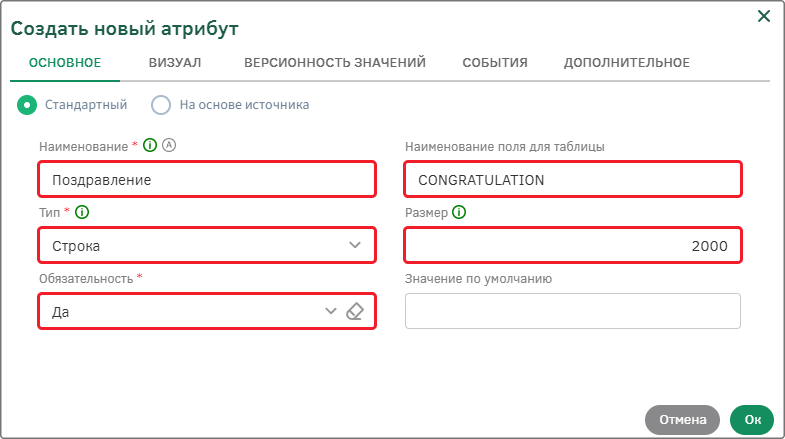The height and width of the screenshot is (439, 785).
Task: Clear Обязательность value with eraser icon
Action: tap(355, 311)
